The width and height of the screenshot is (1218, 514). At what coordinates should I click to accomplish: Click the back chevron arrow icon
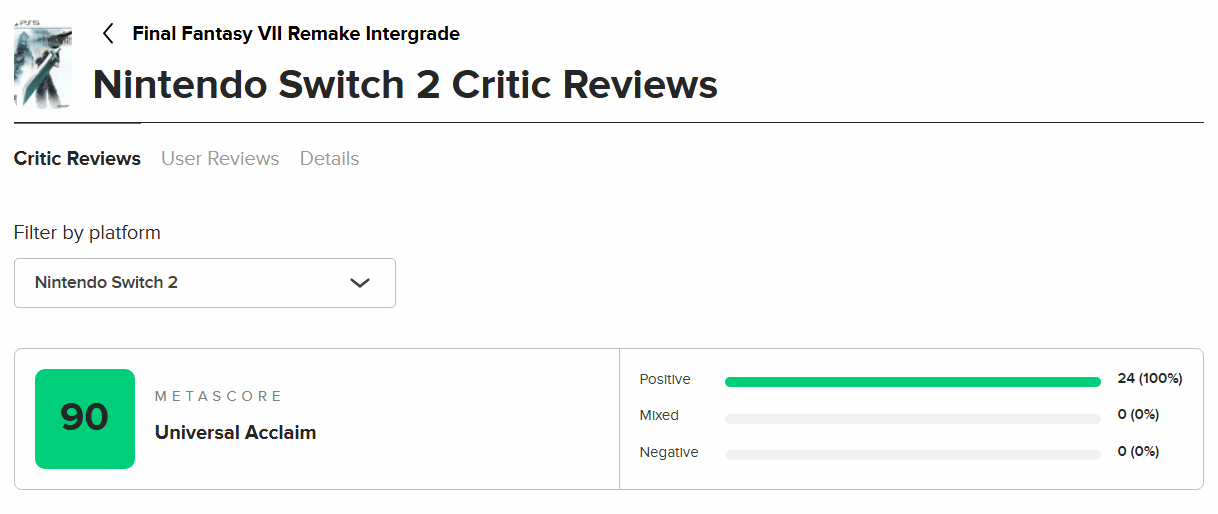(x=108, y=34)
